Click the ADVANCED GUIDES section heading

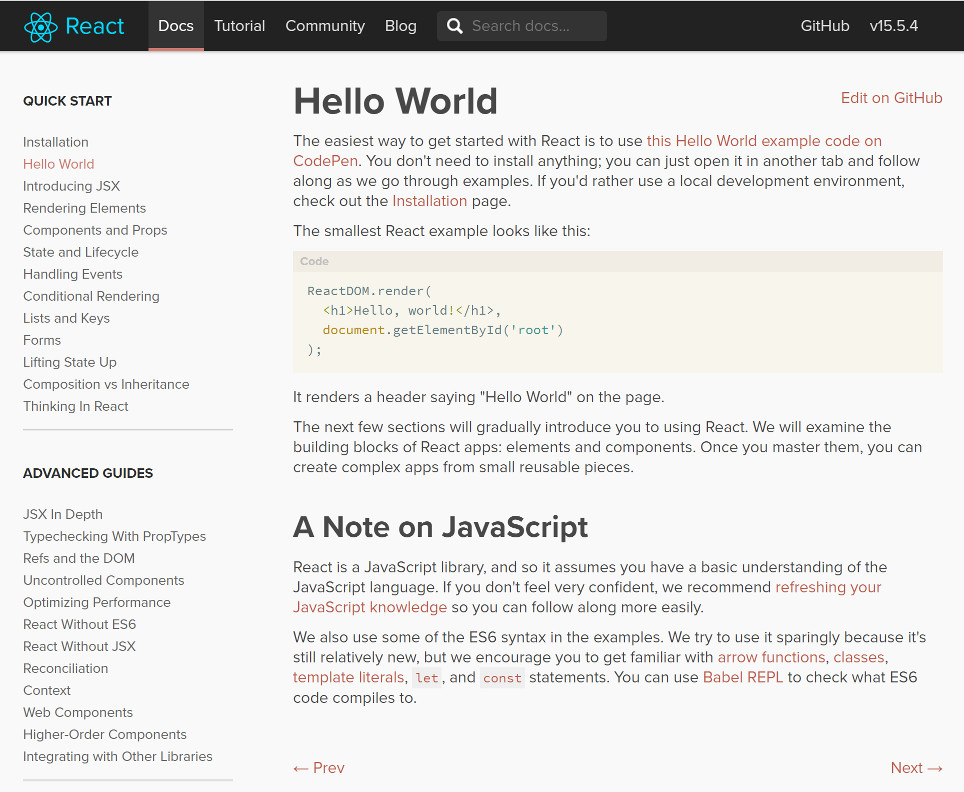(x=88, y=473)
